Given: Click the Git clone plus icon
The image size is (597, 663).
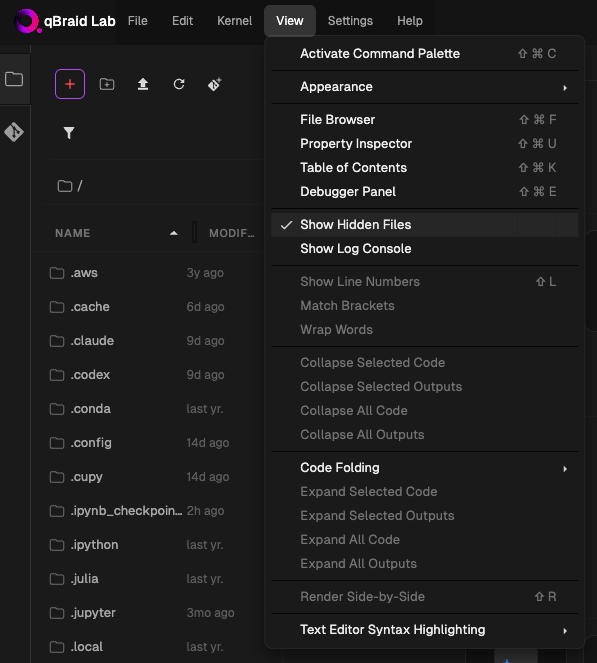Looking at the screenshot, I should tap(215, 84).
